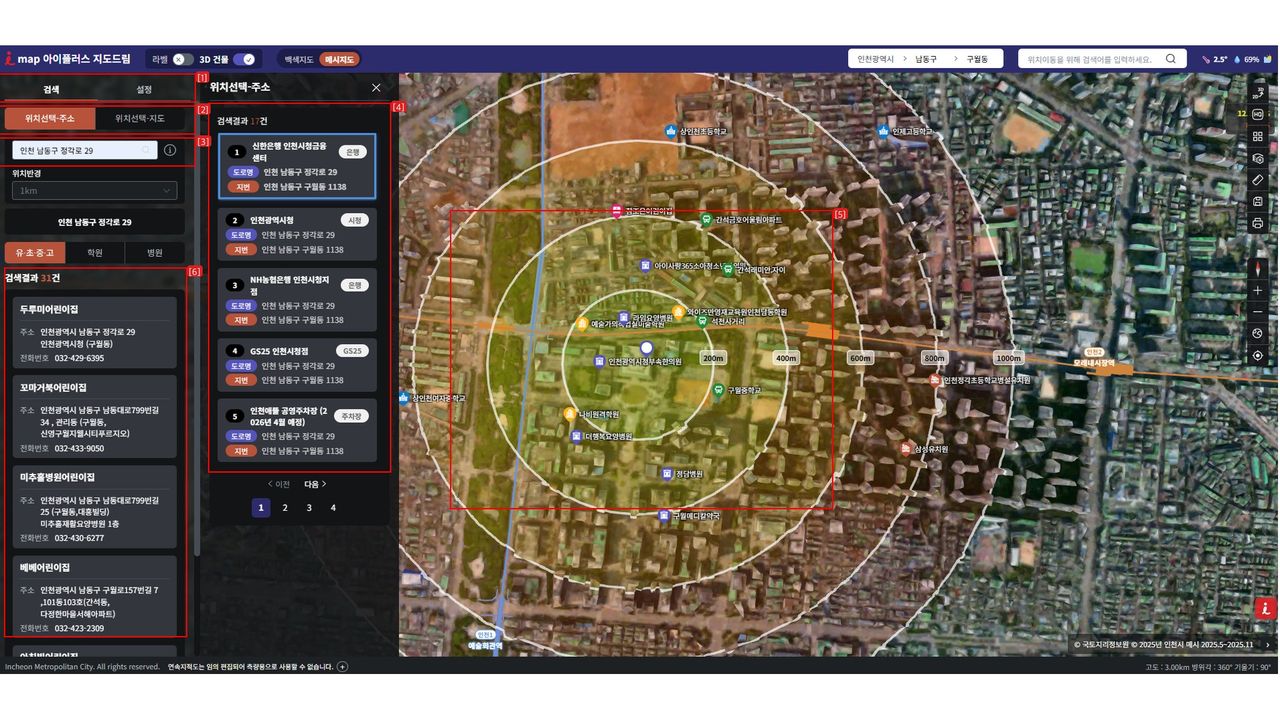1280x720 pixels.
Task: Open the 남동구 district selector
Action: tap(926, 59)
